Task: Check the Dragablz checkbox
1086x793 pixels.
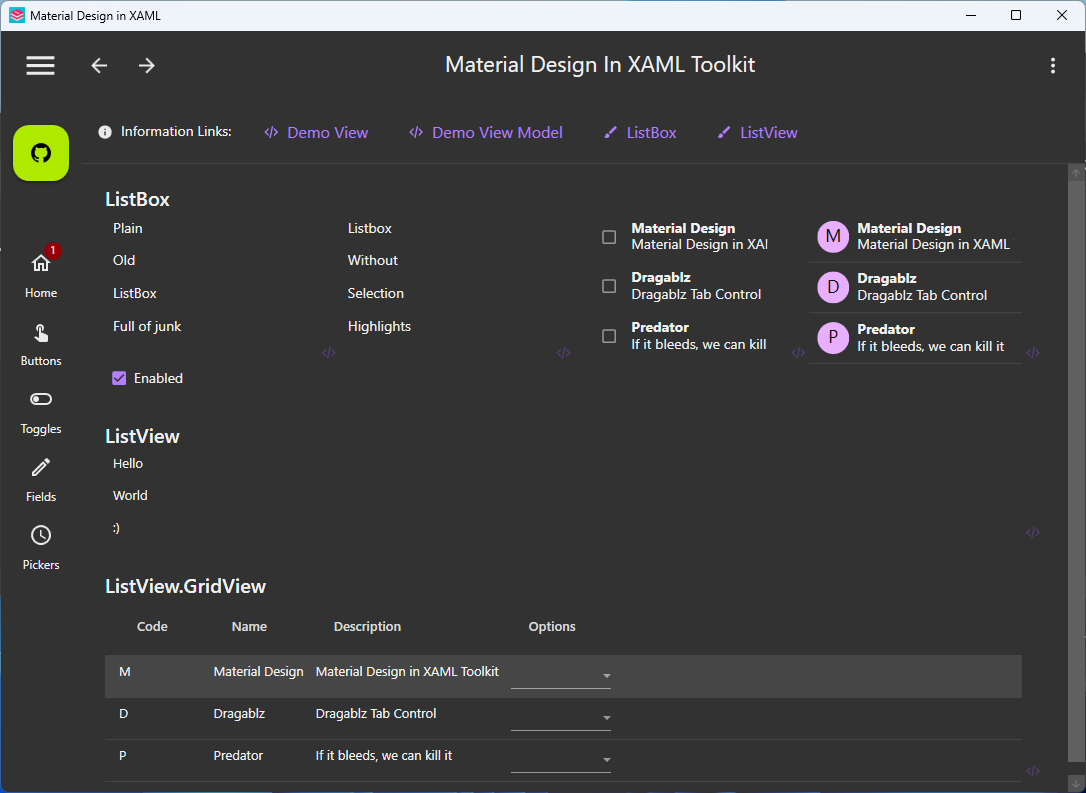Action: click(609, 286)
